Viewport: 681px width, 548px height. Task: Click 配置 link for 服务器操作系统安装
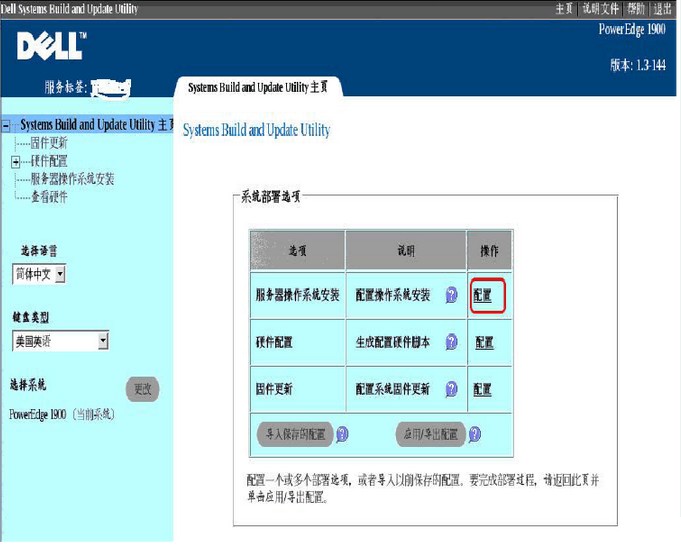482,296
